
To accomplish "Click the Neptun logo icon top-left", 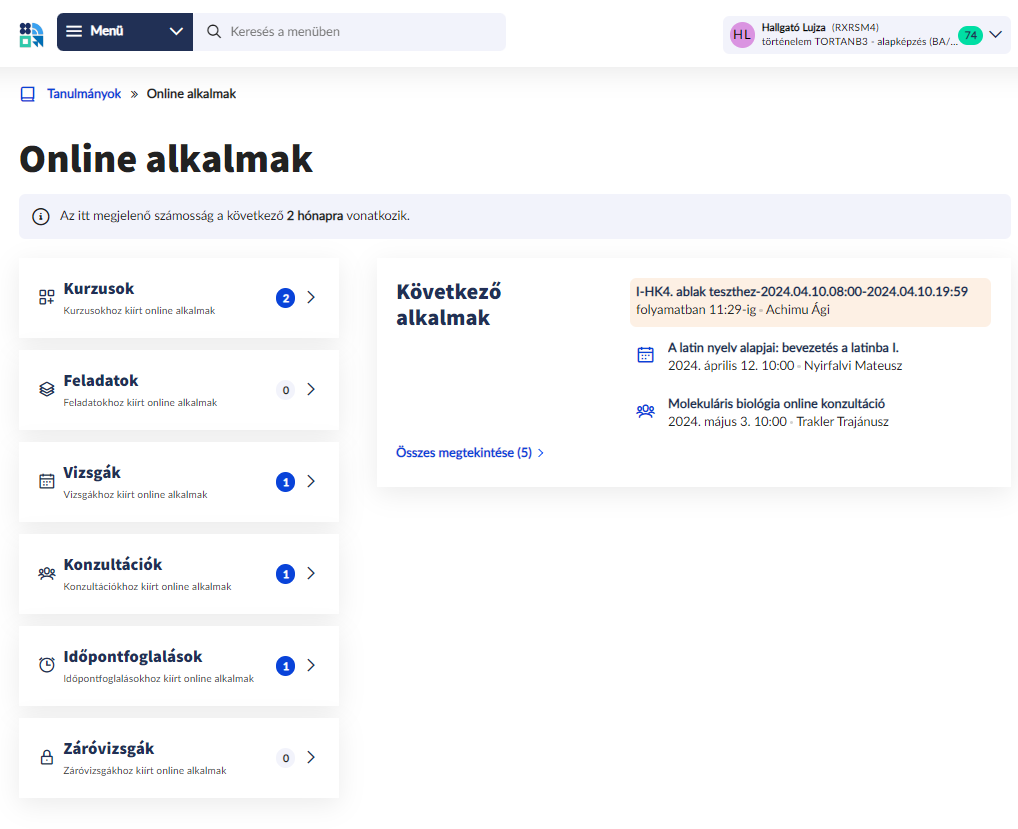I will tap(31, 32).
